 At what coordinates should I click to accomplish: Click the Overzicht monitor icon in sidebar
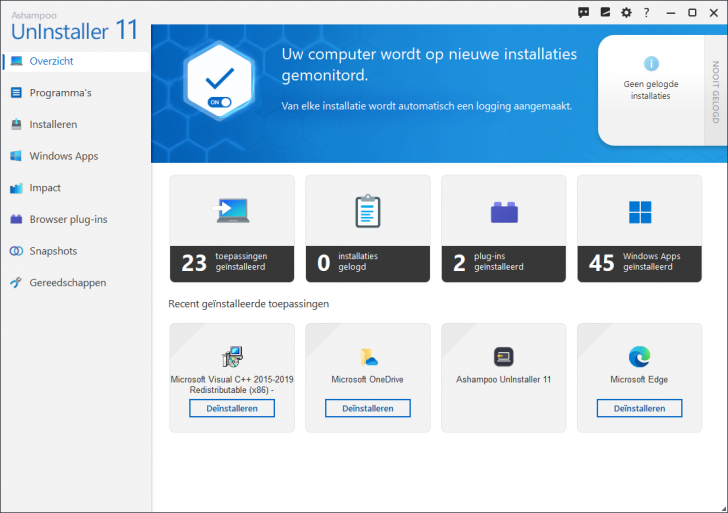point(16,61)
